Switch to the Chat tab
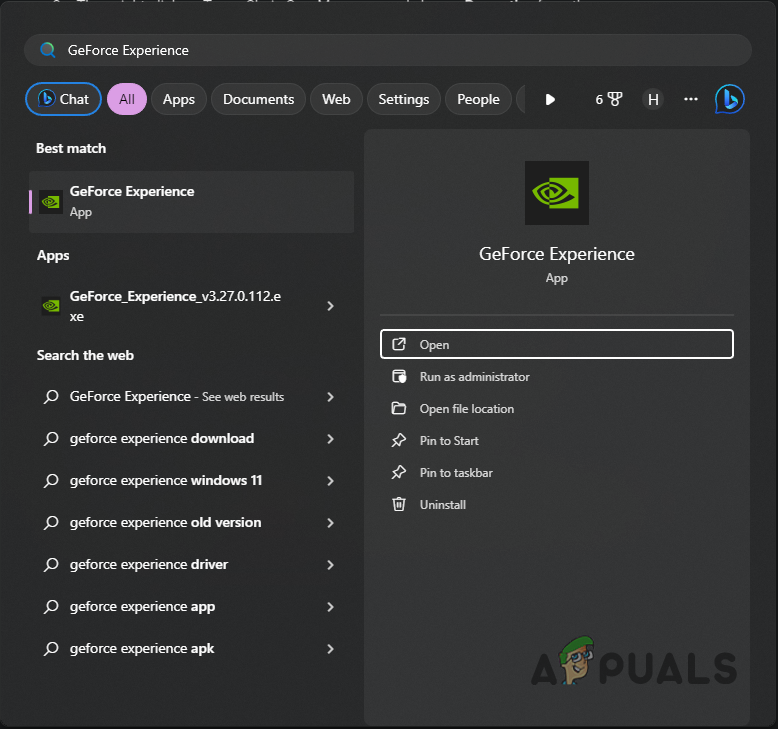The height and width of the screenshot is (729, 778). click(63, 99)
